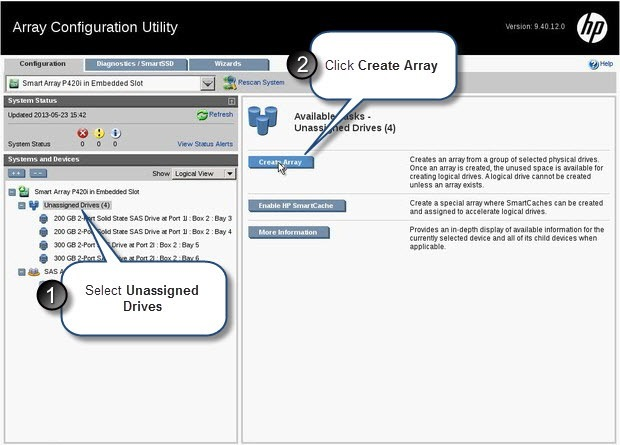The height and width of the screenshot is (445, 620).
Task: Select Smart Array P420i in Embedded Slot tree item
Action: tap(87, 192)
